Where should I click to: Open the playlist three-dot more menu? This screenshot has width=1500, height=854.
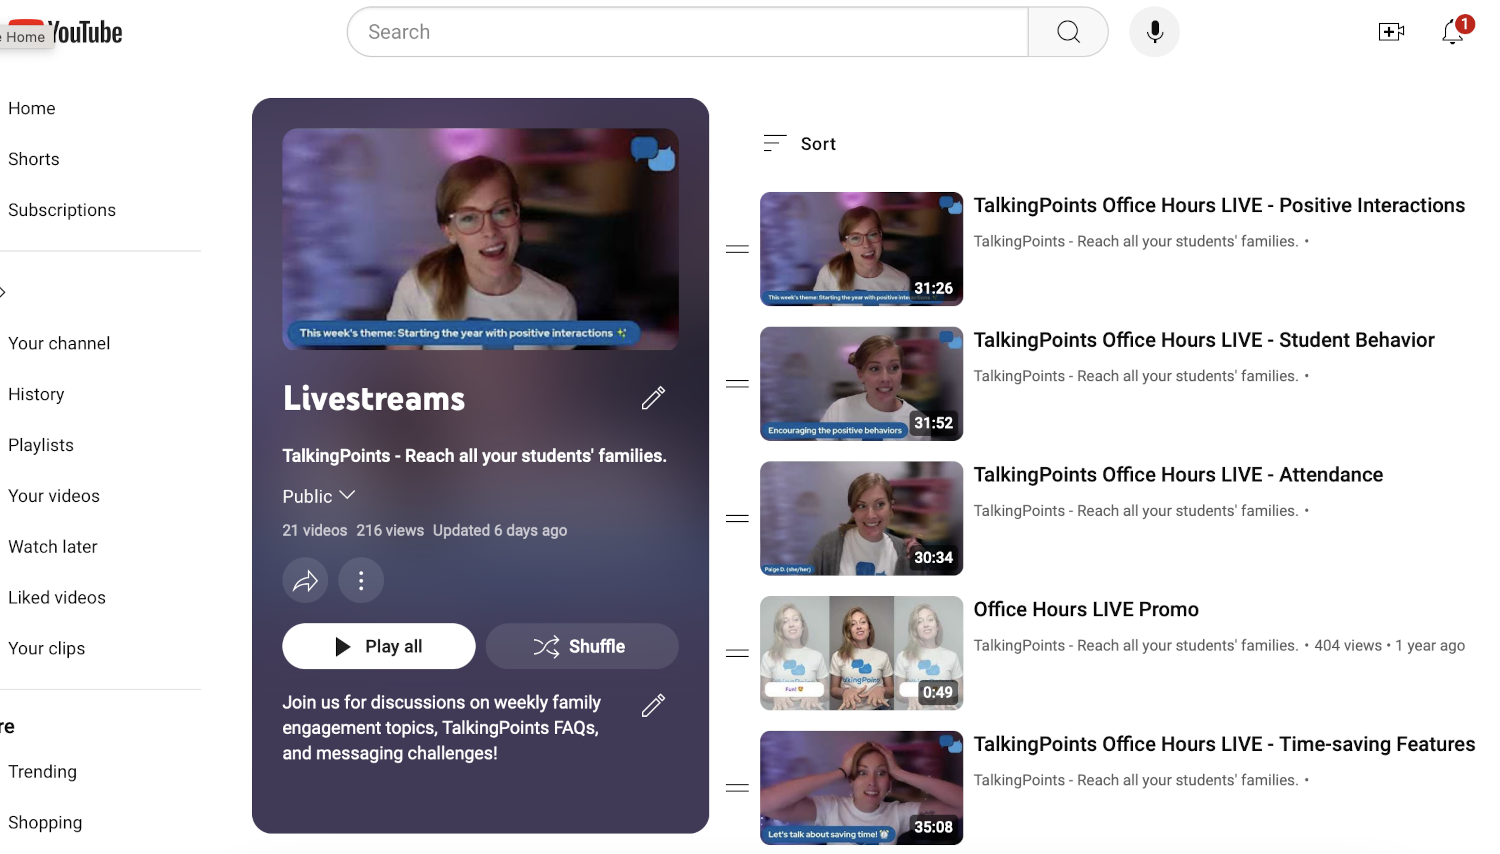tap(361, 580)
